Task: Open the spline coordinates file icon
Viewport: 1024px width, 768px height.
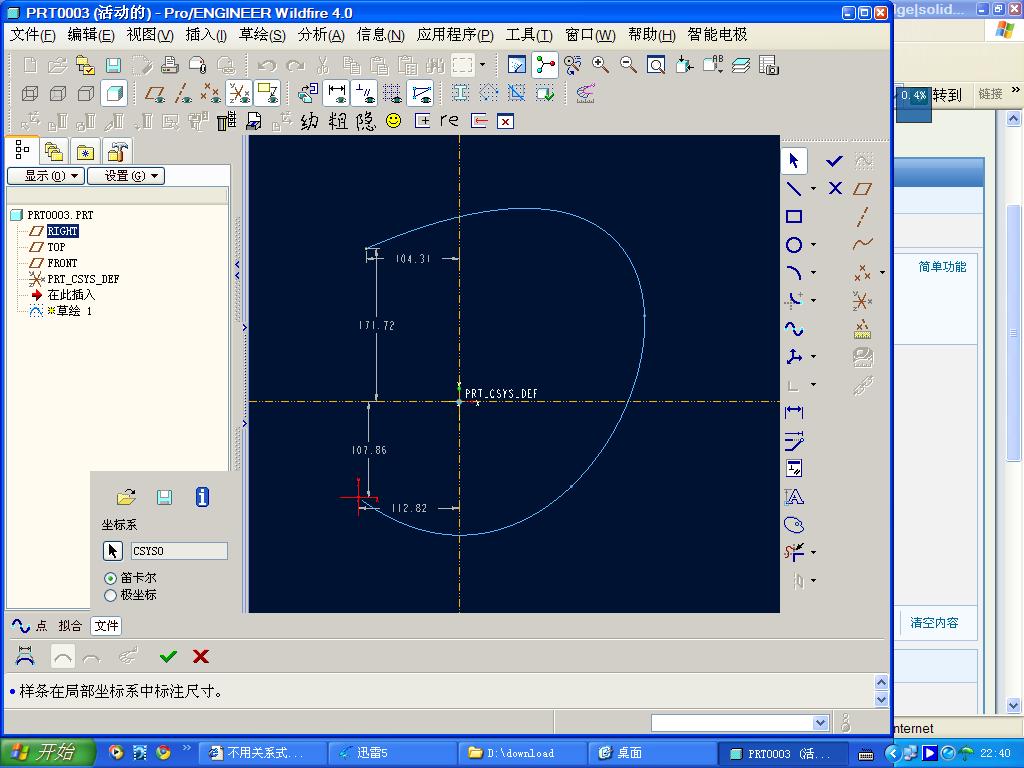Action: point(127,497)
